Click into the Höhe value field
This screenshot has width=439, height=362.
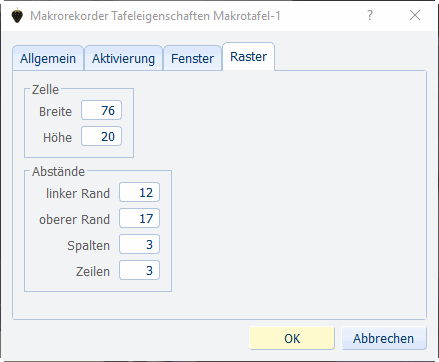[101, 136]
